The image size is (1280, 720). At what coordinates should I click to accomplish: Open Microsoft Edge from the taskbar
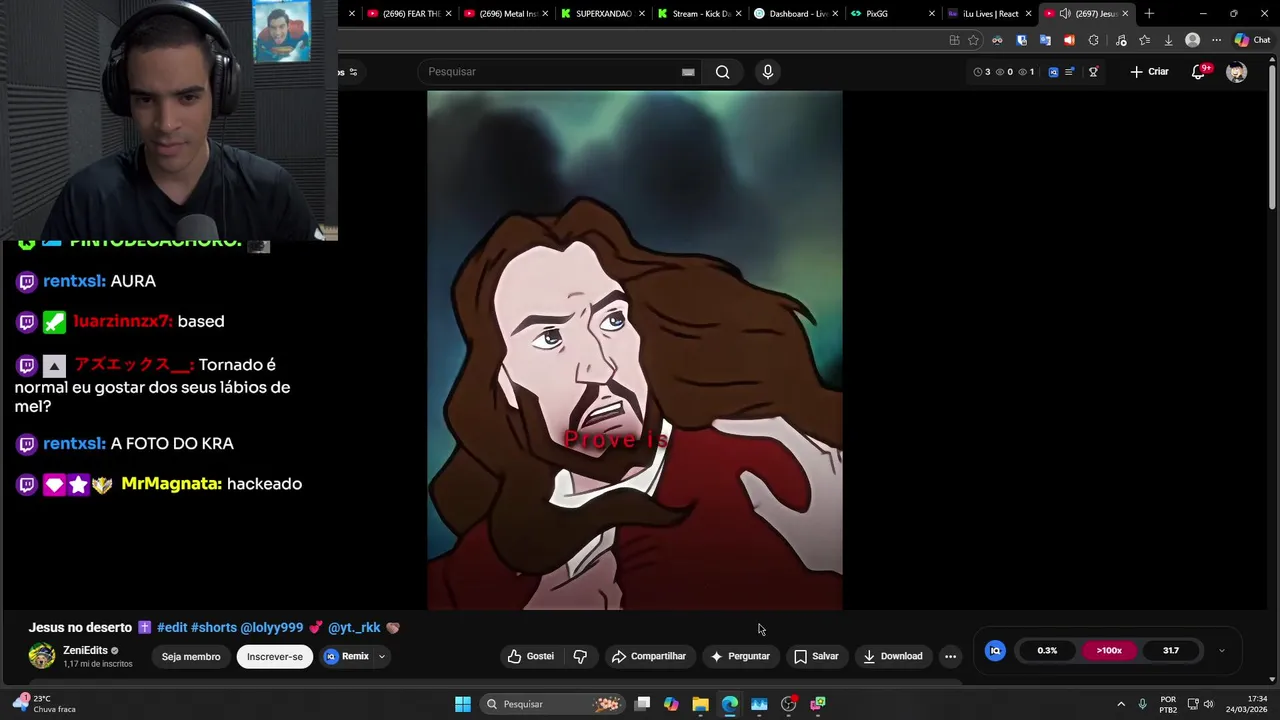(x=729, y=704)
